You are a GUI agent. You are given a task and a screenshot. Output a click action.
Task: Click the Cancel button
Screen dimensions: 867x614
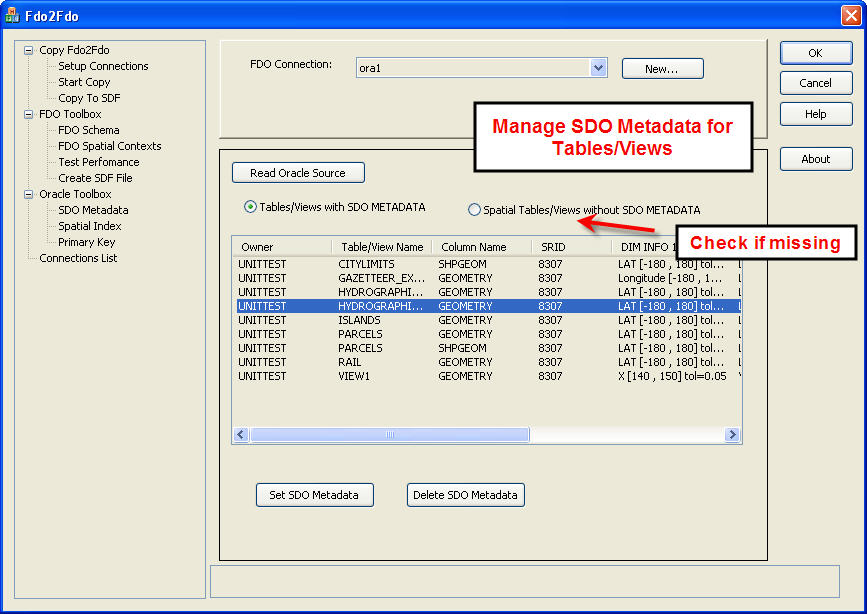[816, 83]
